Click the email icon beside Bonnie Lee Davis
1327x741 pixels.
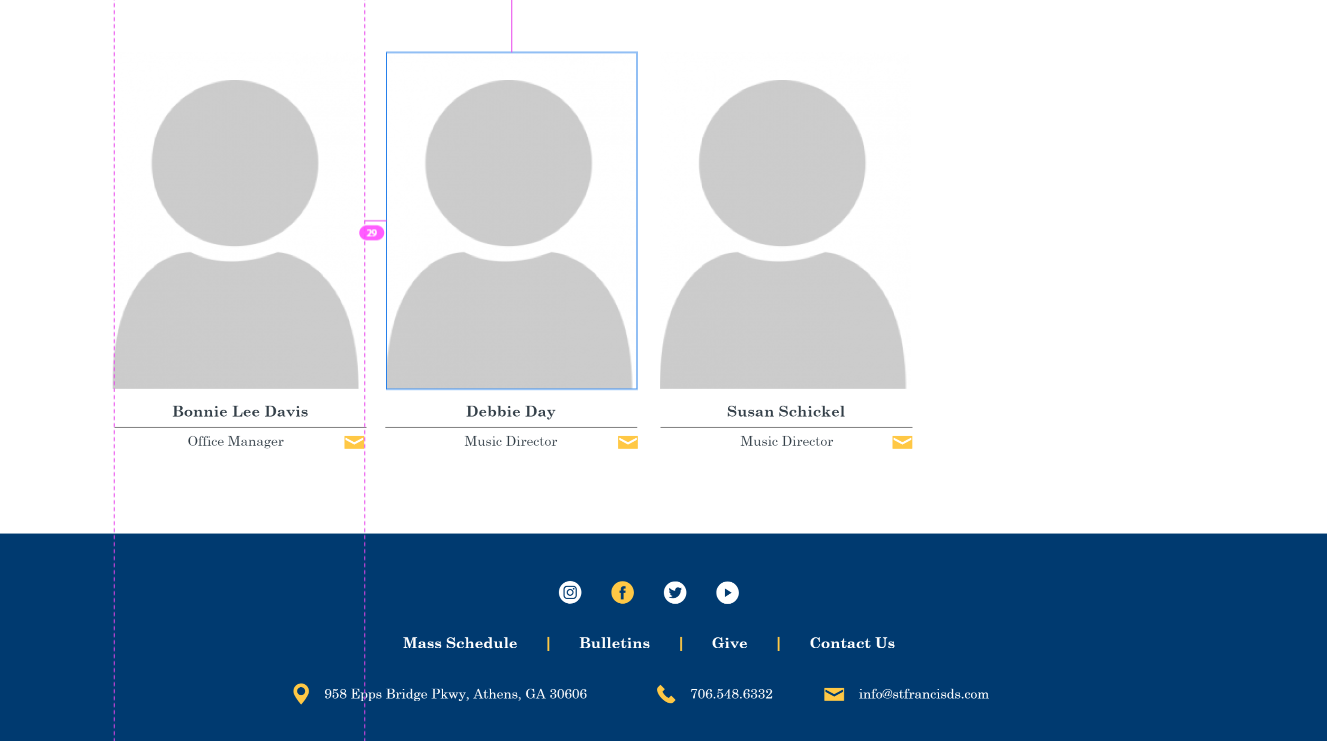(x=354, y=442)
